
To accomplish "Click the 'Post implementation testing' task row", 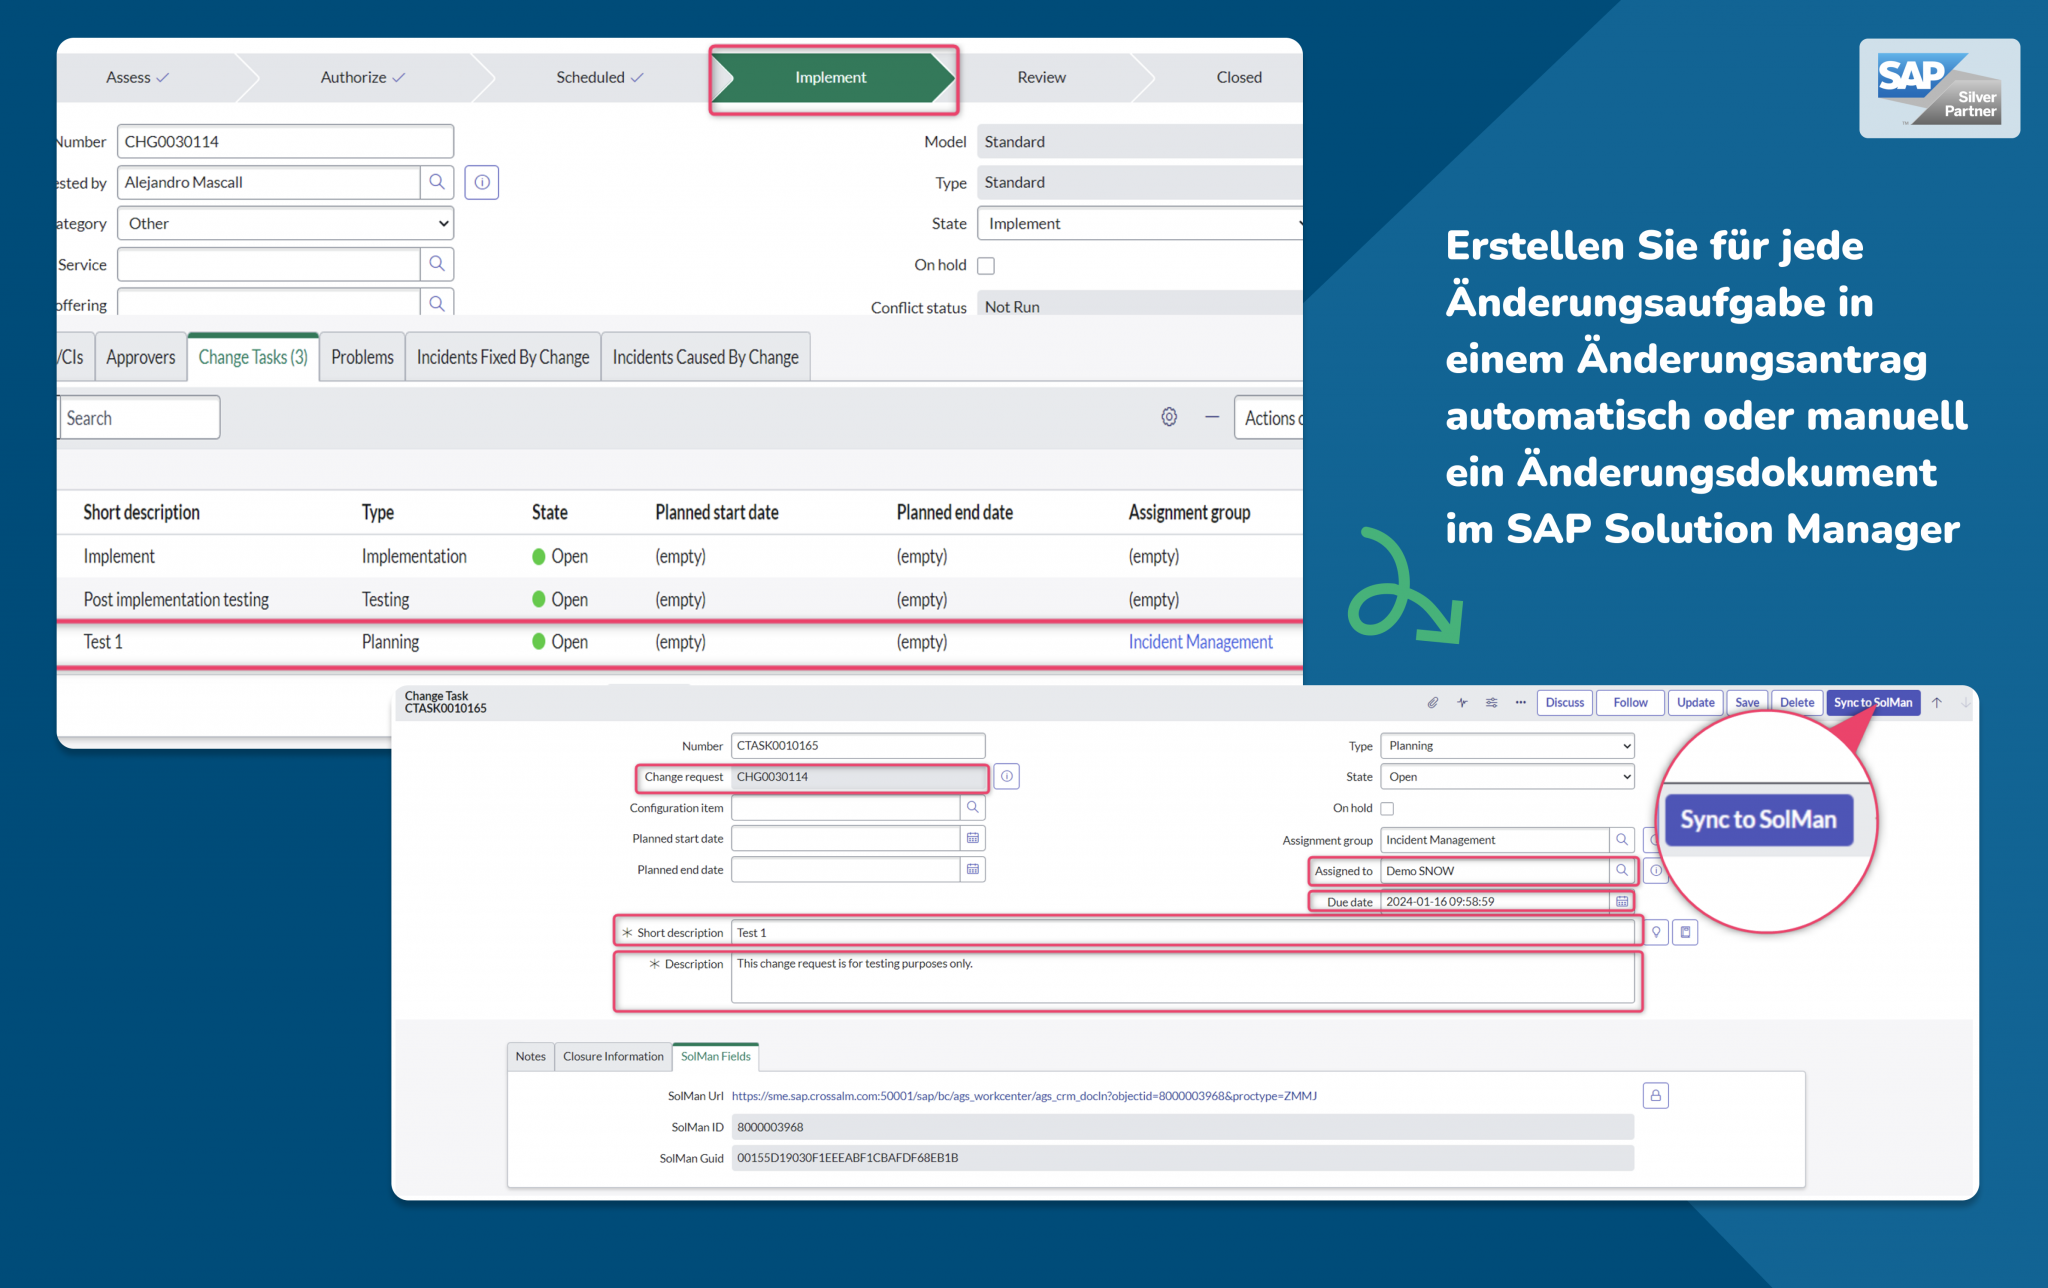I will pyautogui.click(x=680, y=599).
